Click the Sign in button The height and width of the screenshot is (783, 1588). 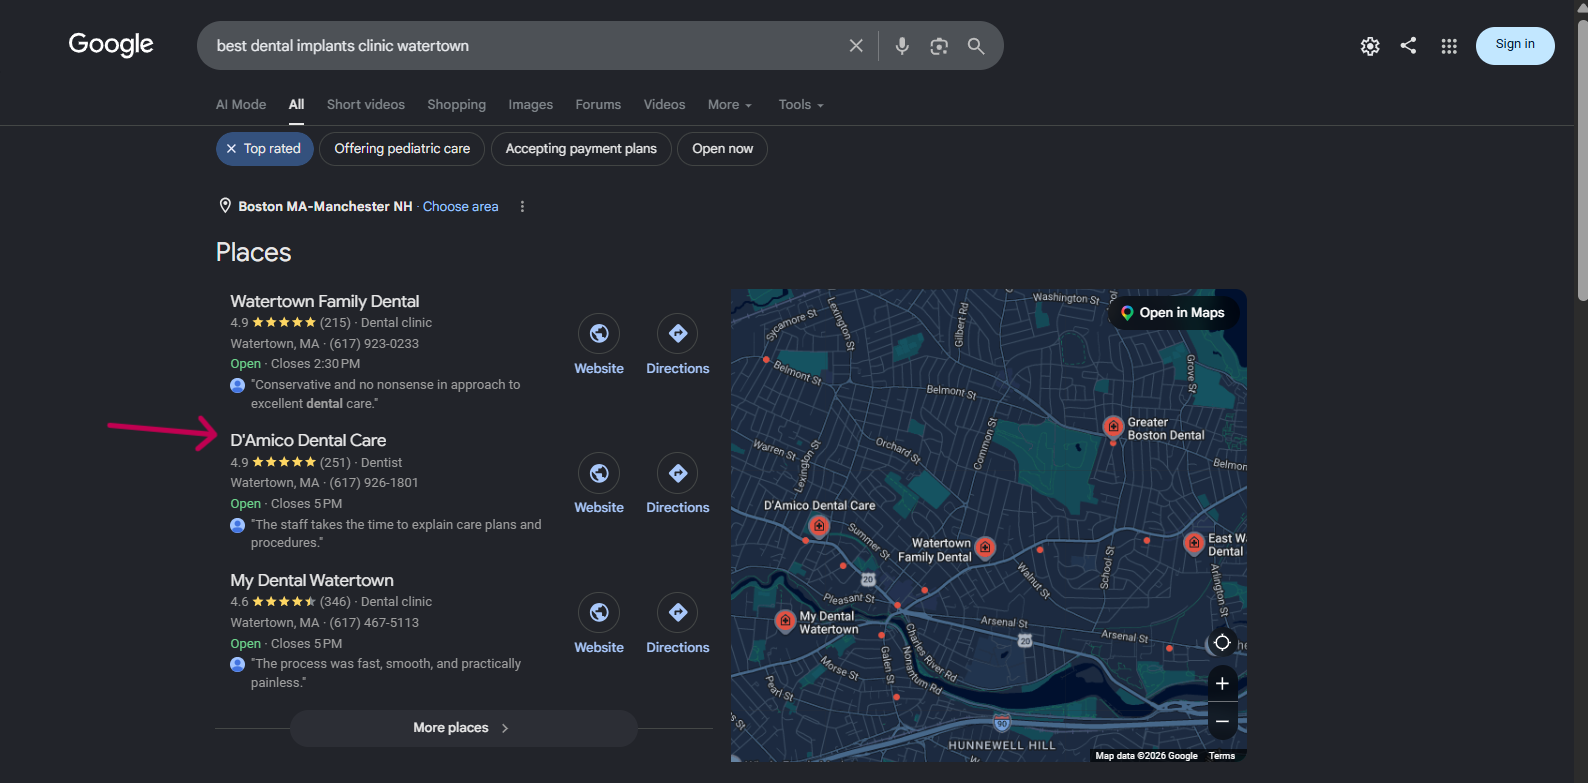(x=1515, y=45)
